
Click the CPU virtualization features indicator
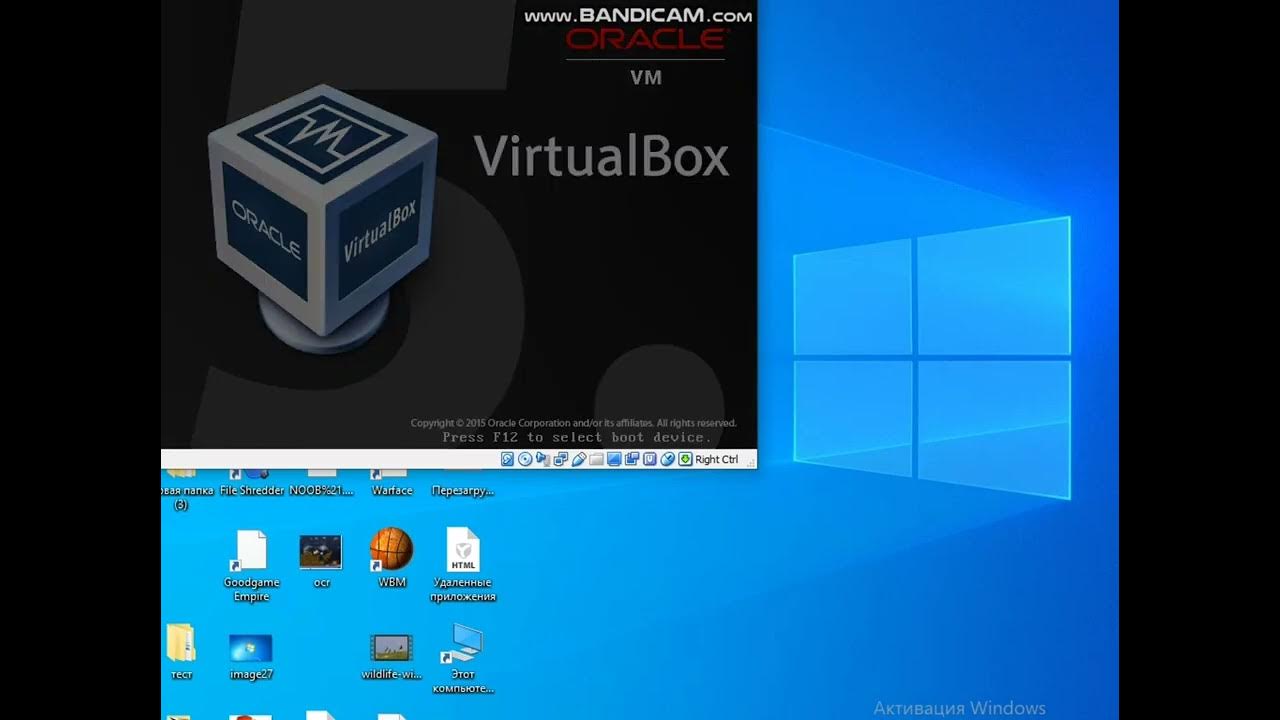[x=650, y=459]
